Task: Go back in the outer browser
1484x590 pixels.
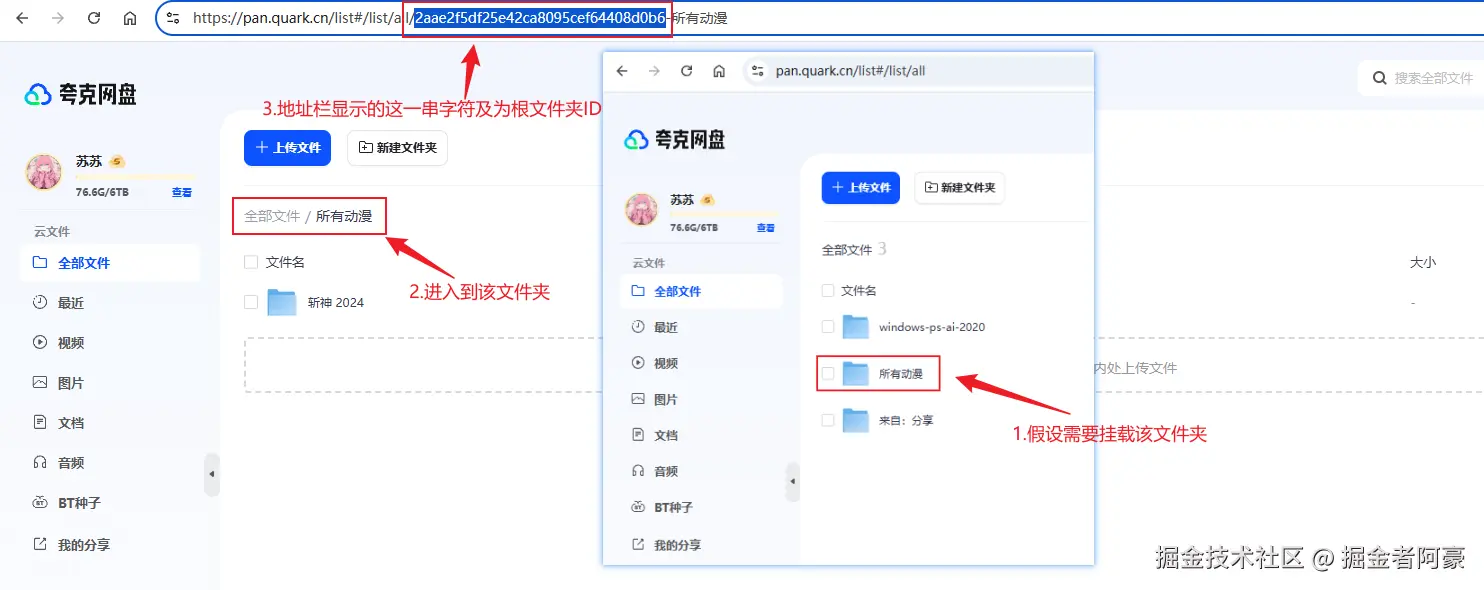Action: click(x=22, y=18)
